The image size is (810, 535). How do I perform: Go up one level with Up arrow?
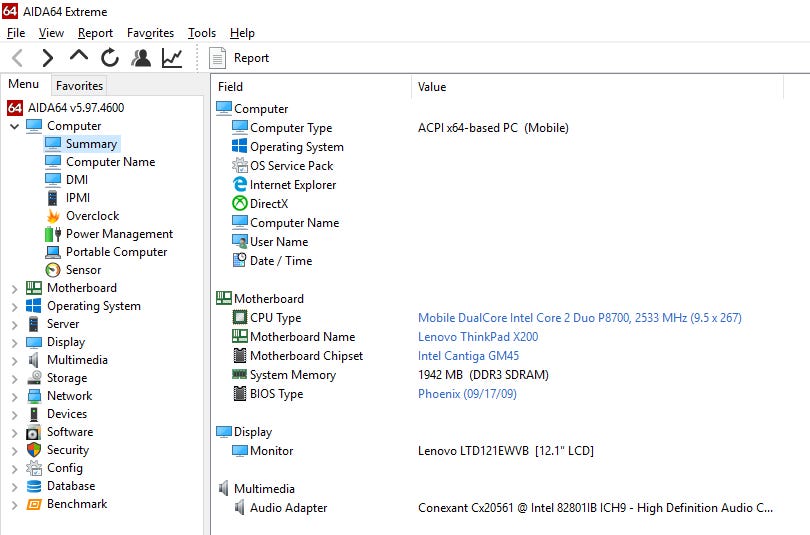point(78,57)
